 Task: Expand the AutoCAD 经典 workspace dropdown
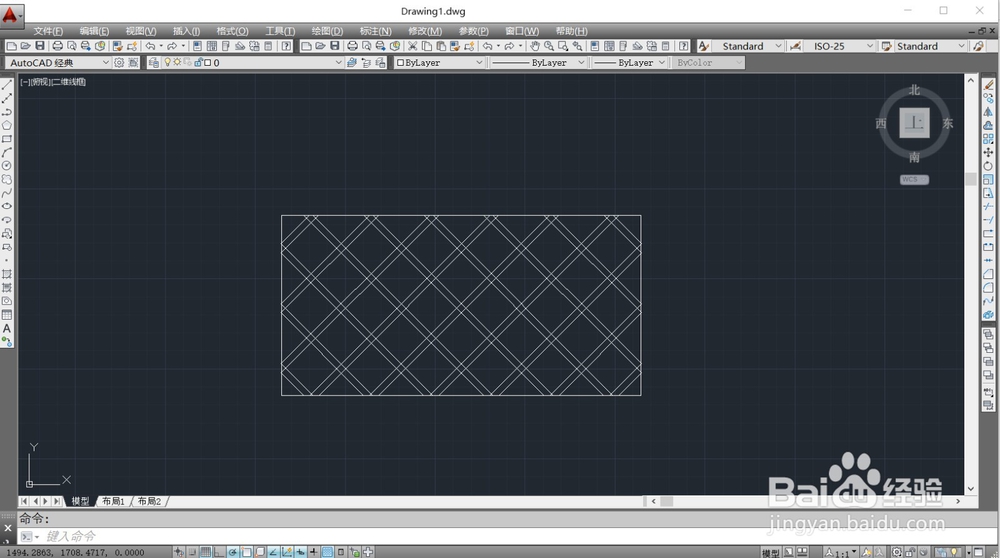[106, 62]
